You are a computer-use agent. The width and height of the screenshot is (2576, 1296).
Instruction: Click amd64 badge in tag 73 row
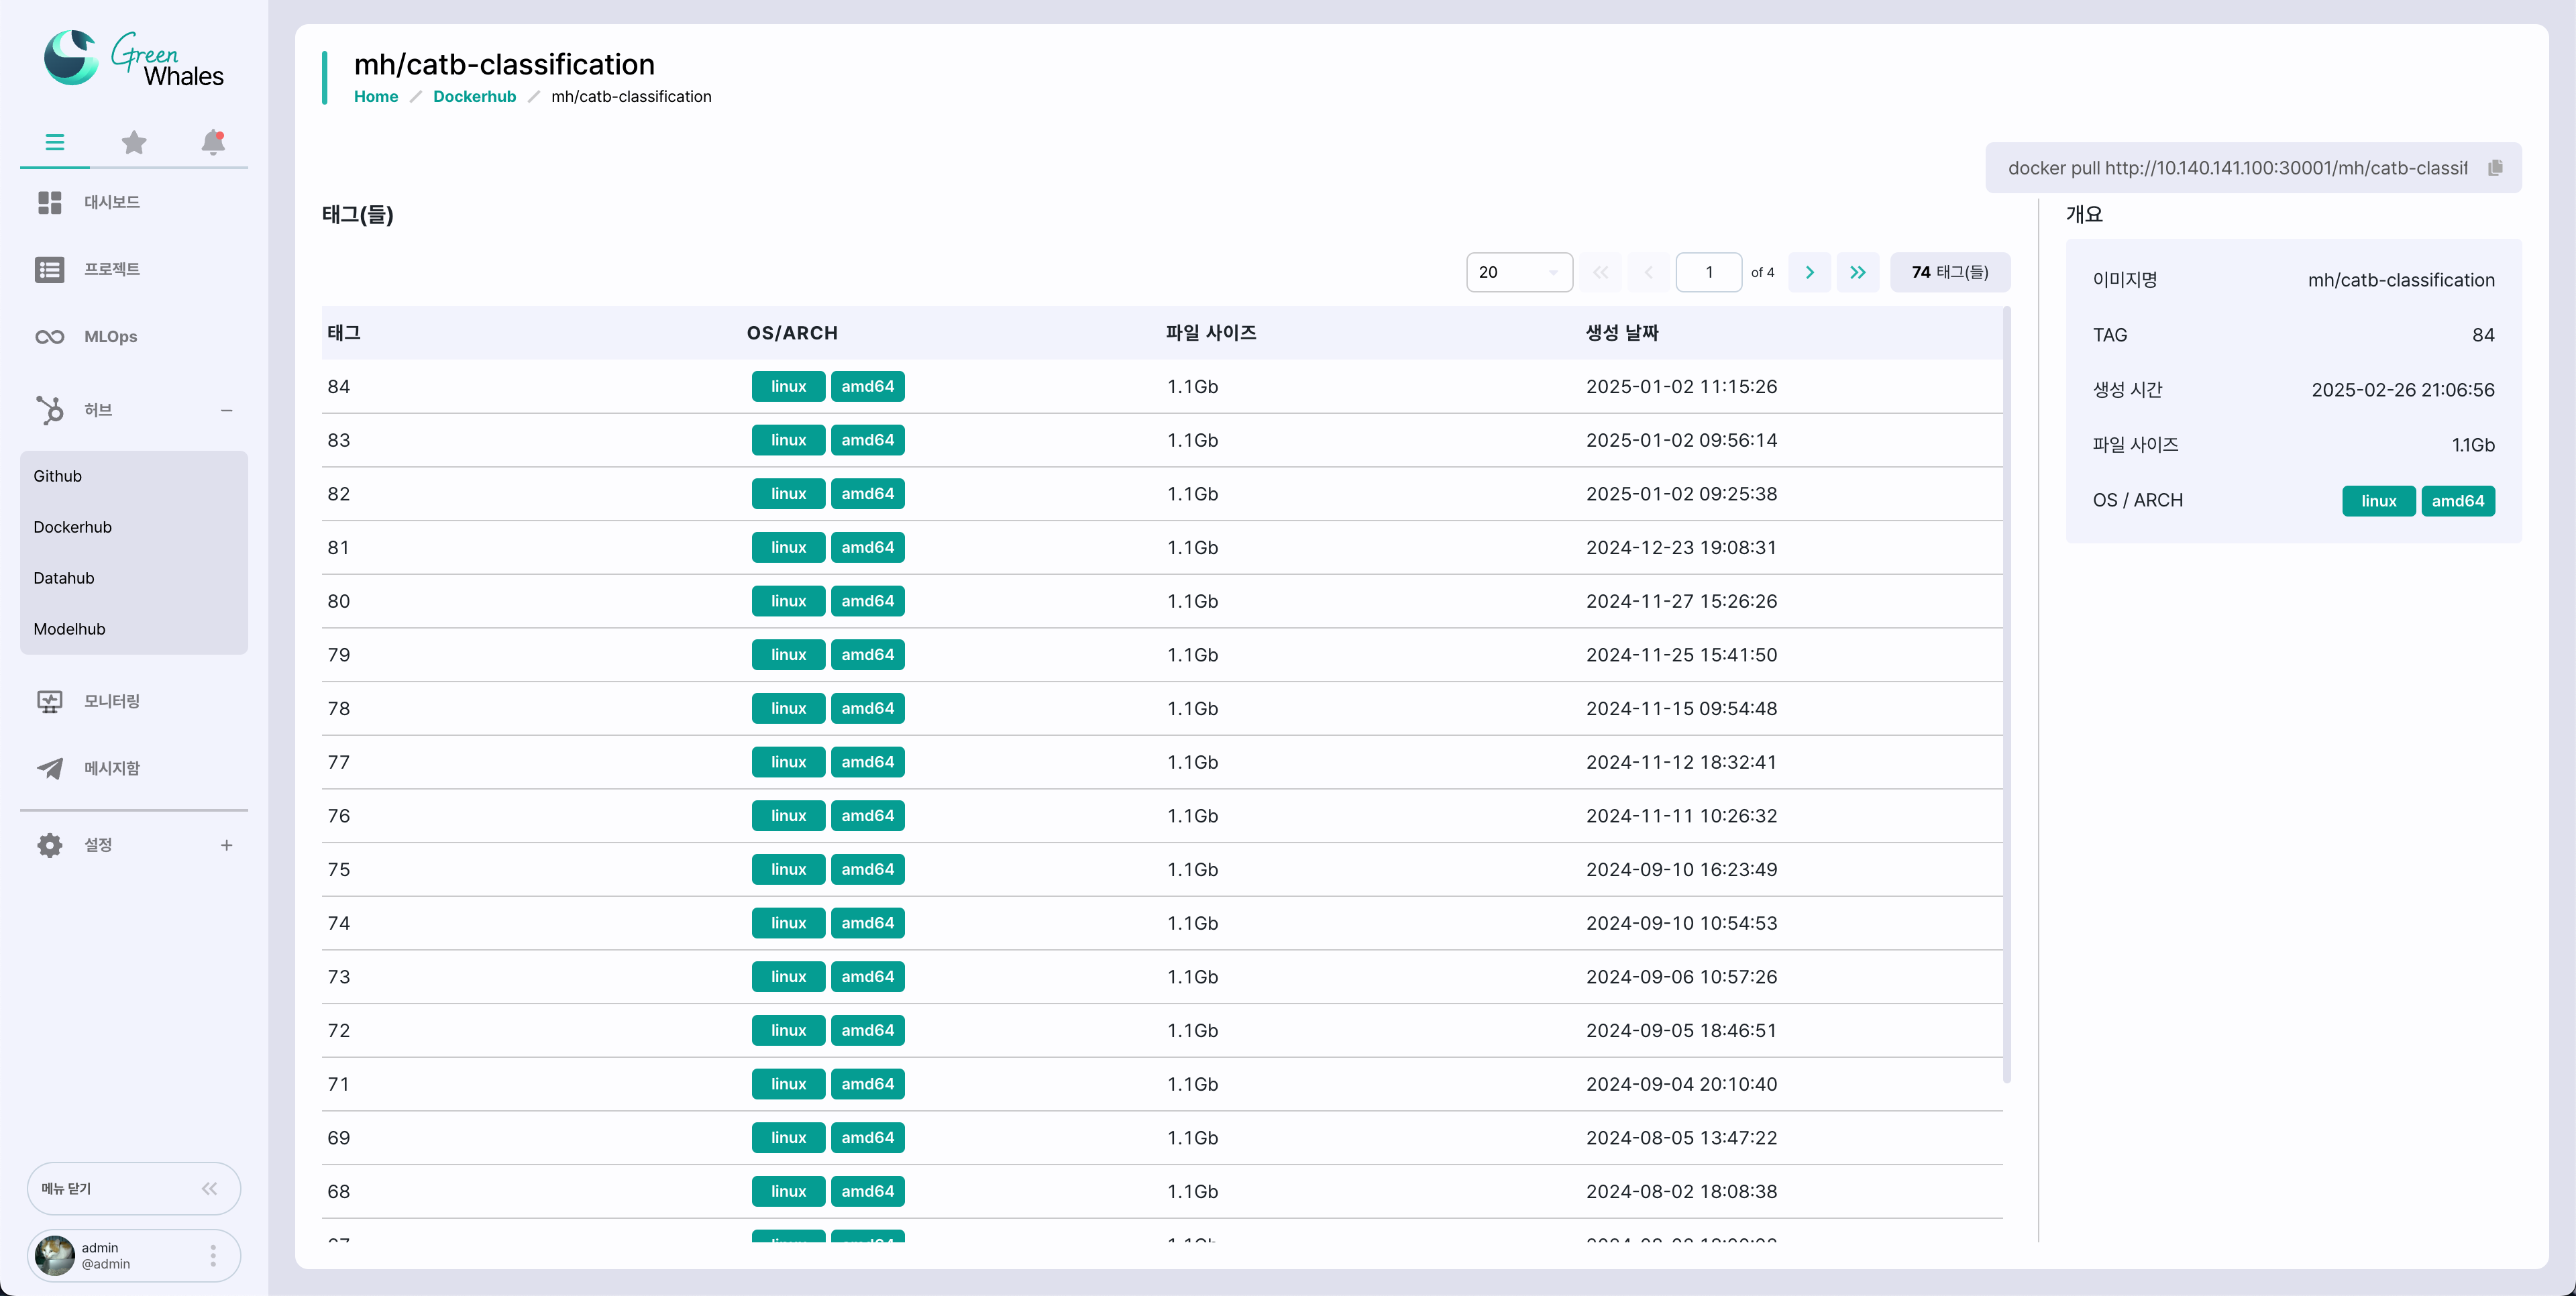(867, 977)
